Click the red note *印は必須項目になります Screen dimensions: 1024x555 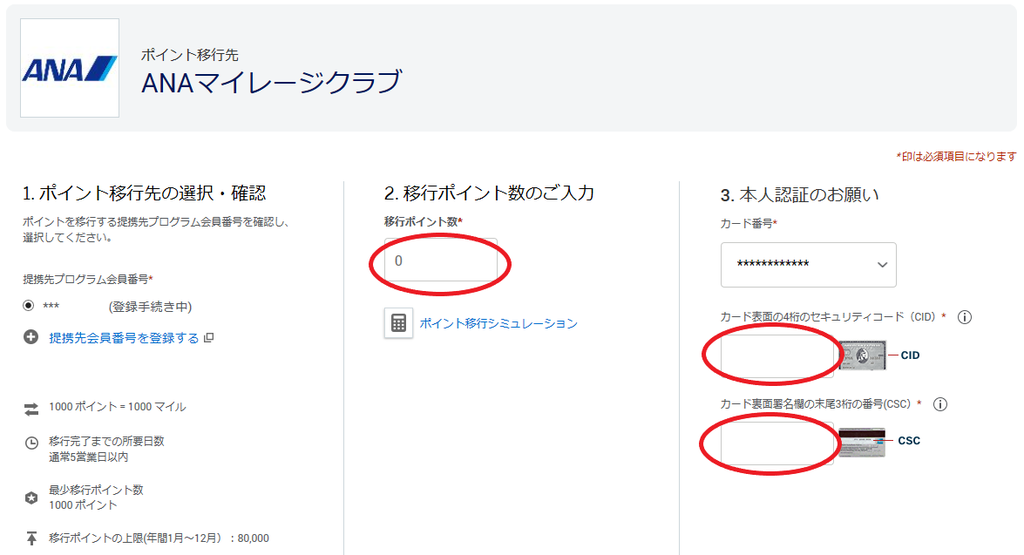[x=956, y=157]
